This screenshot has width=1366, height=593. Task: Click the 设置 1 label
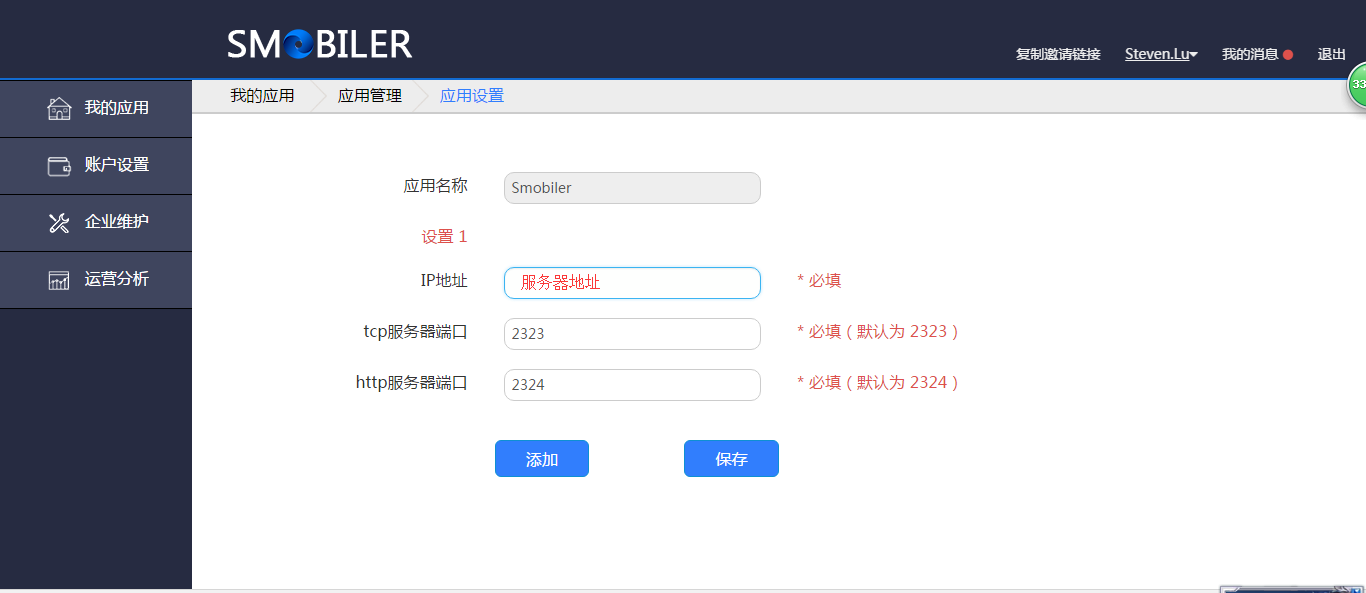point(444,237)
